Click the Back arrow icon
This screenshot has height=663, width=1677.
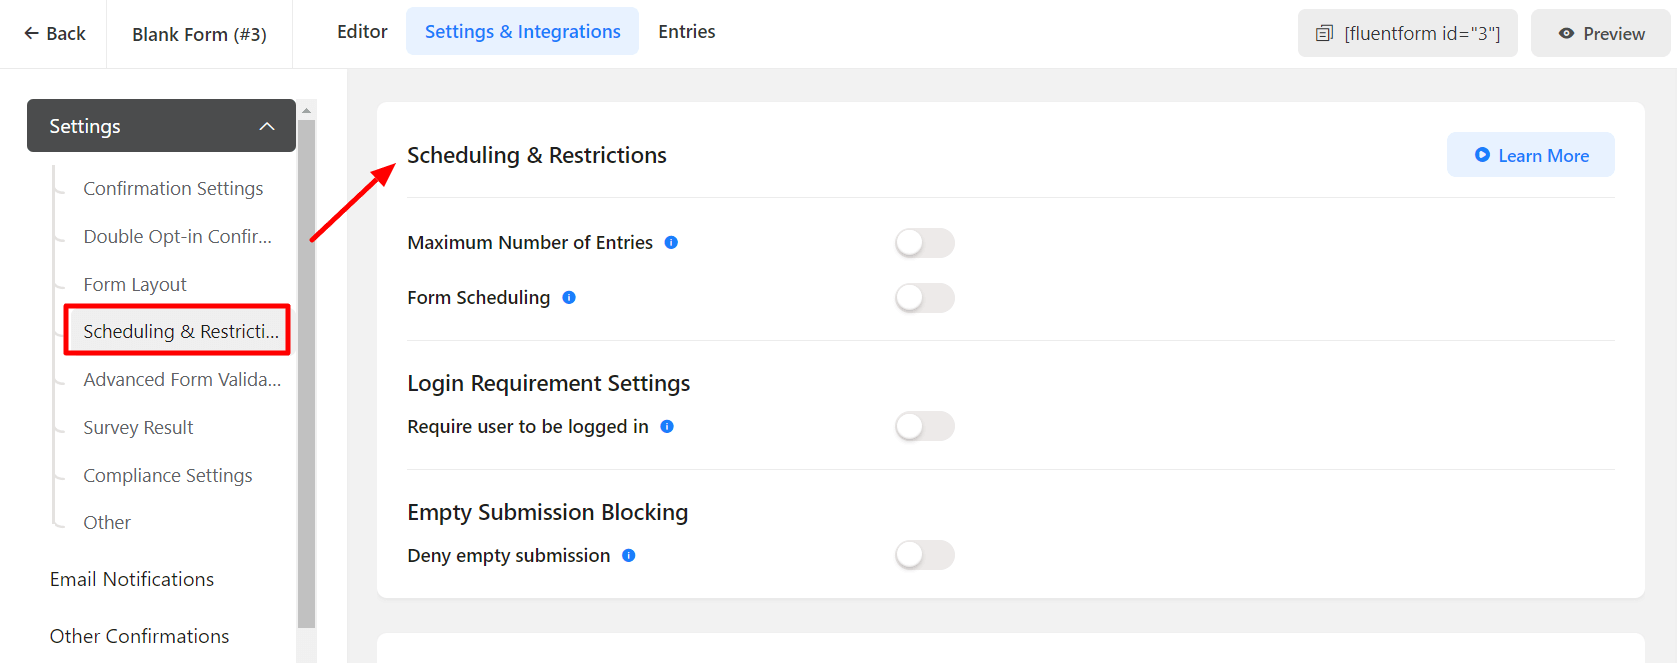click(32, 34)
